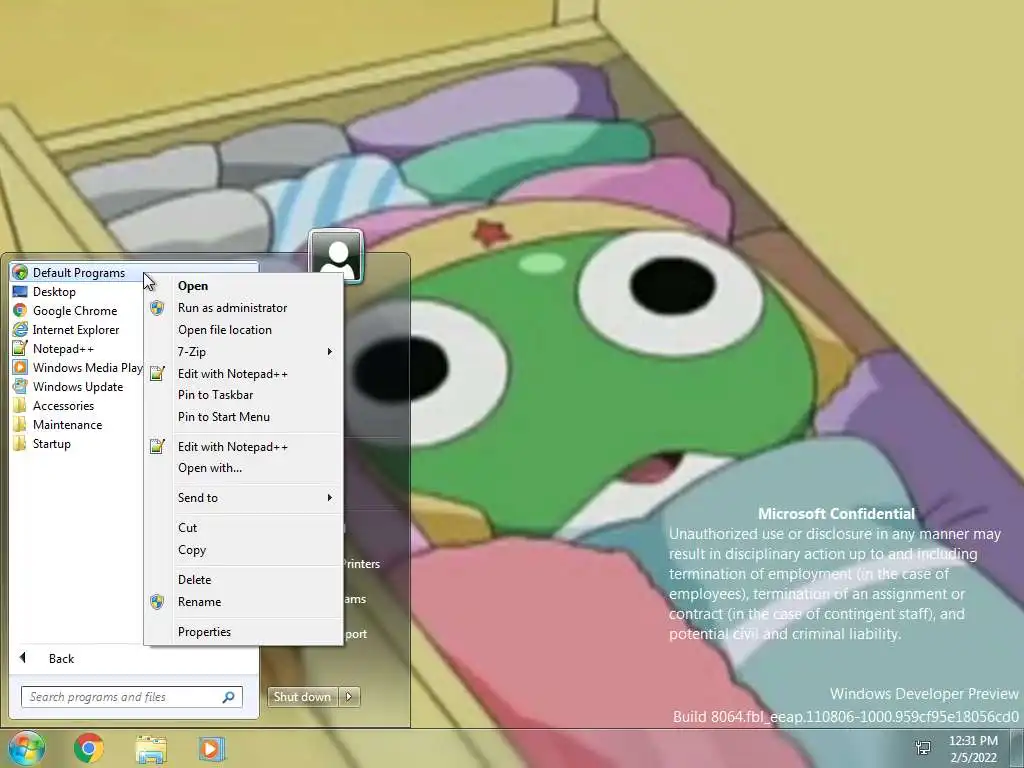Click the Windows Update entry text
This screenshot has height=768, width=1024.
(78, 387)
